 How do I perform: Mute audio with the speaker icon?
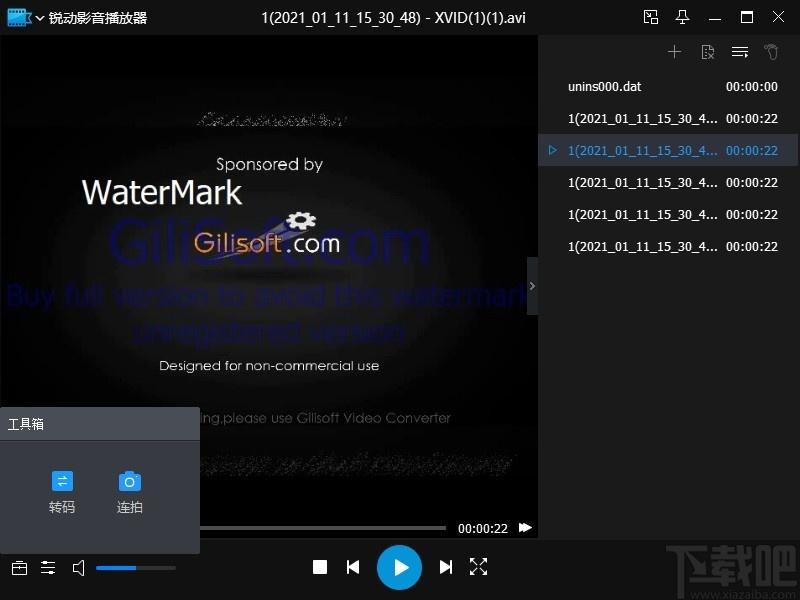coord(79,567)
